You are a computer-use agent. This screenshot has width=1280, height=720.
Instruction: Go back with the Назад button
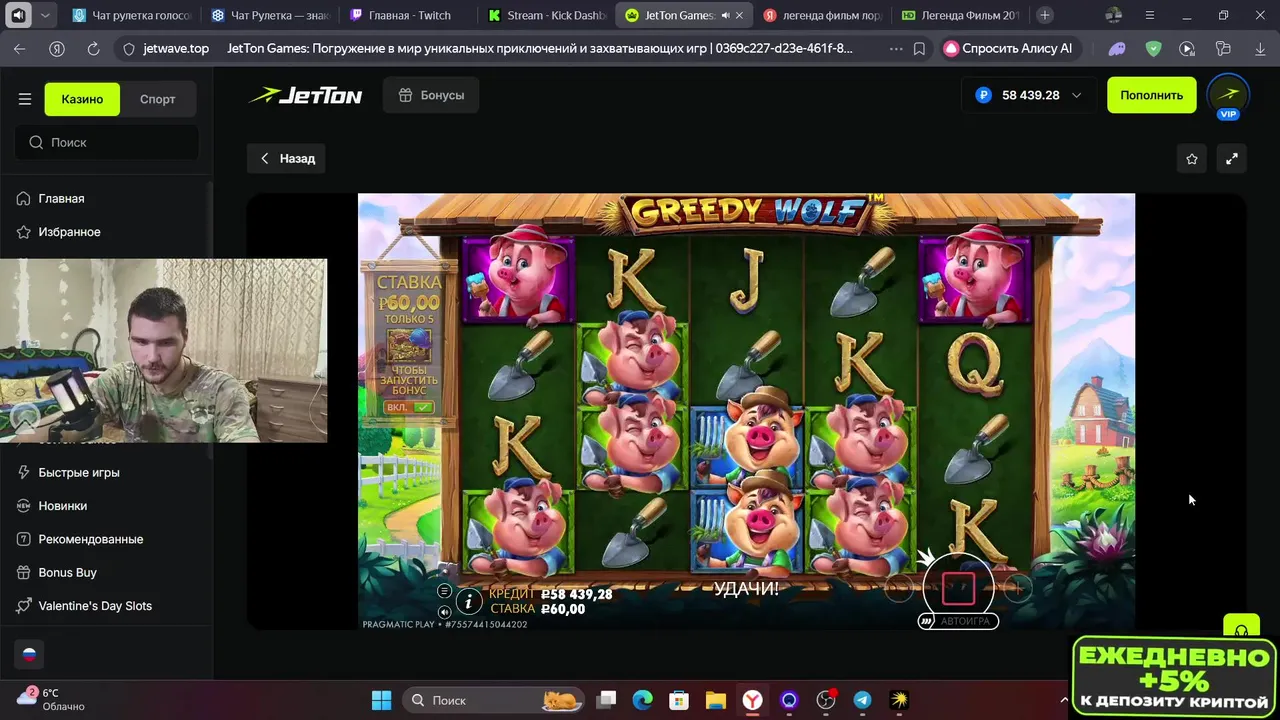point(287,158)
